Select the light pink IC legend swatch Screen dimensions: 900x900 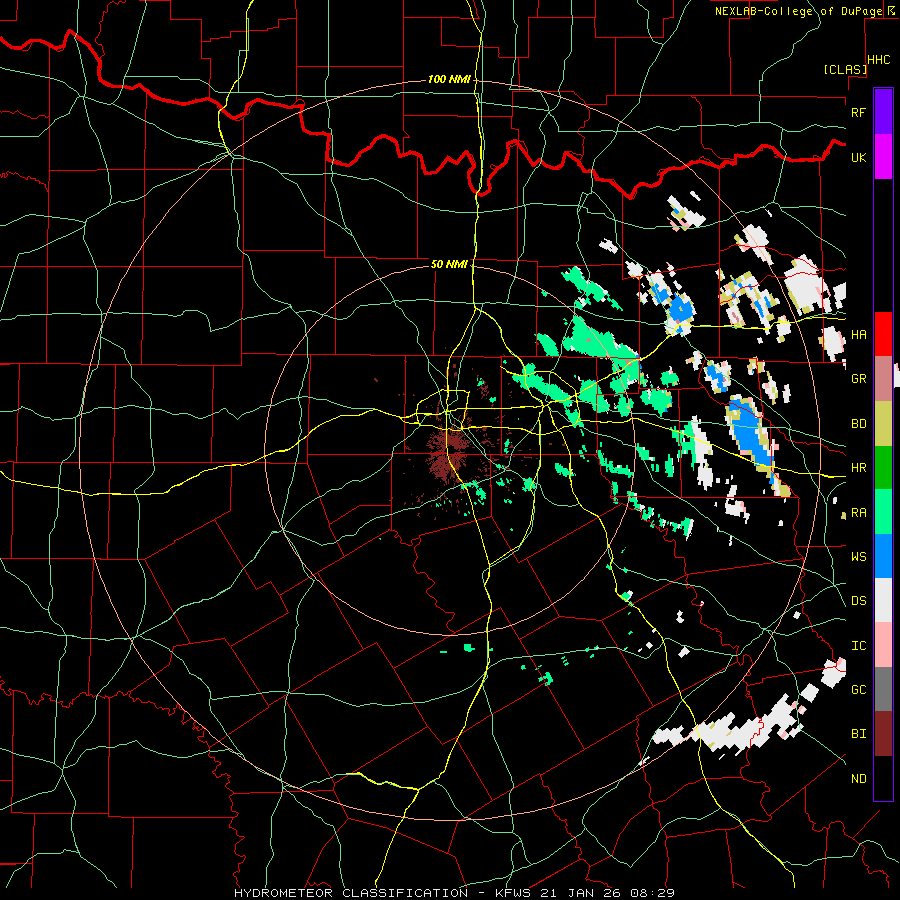pos(883,645)
